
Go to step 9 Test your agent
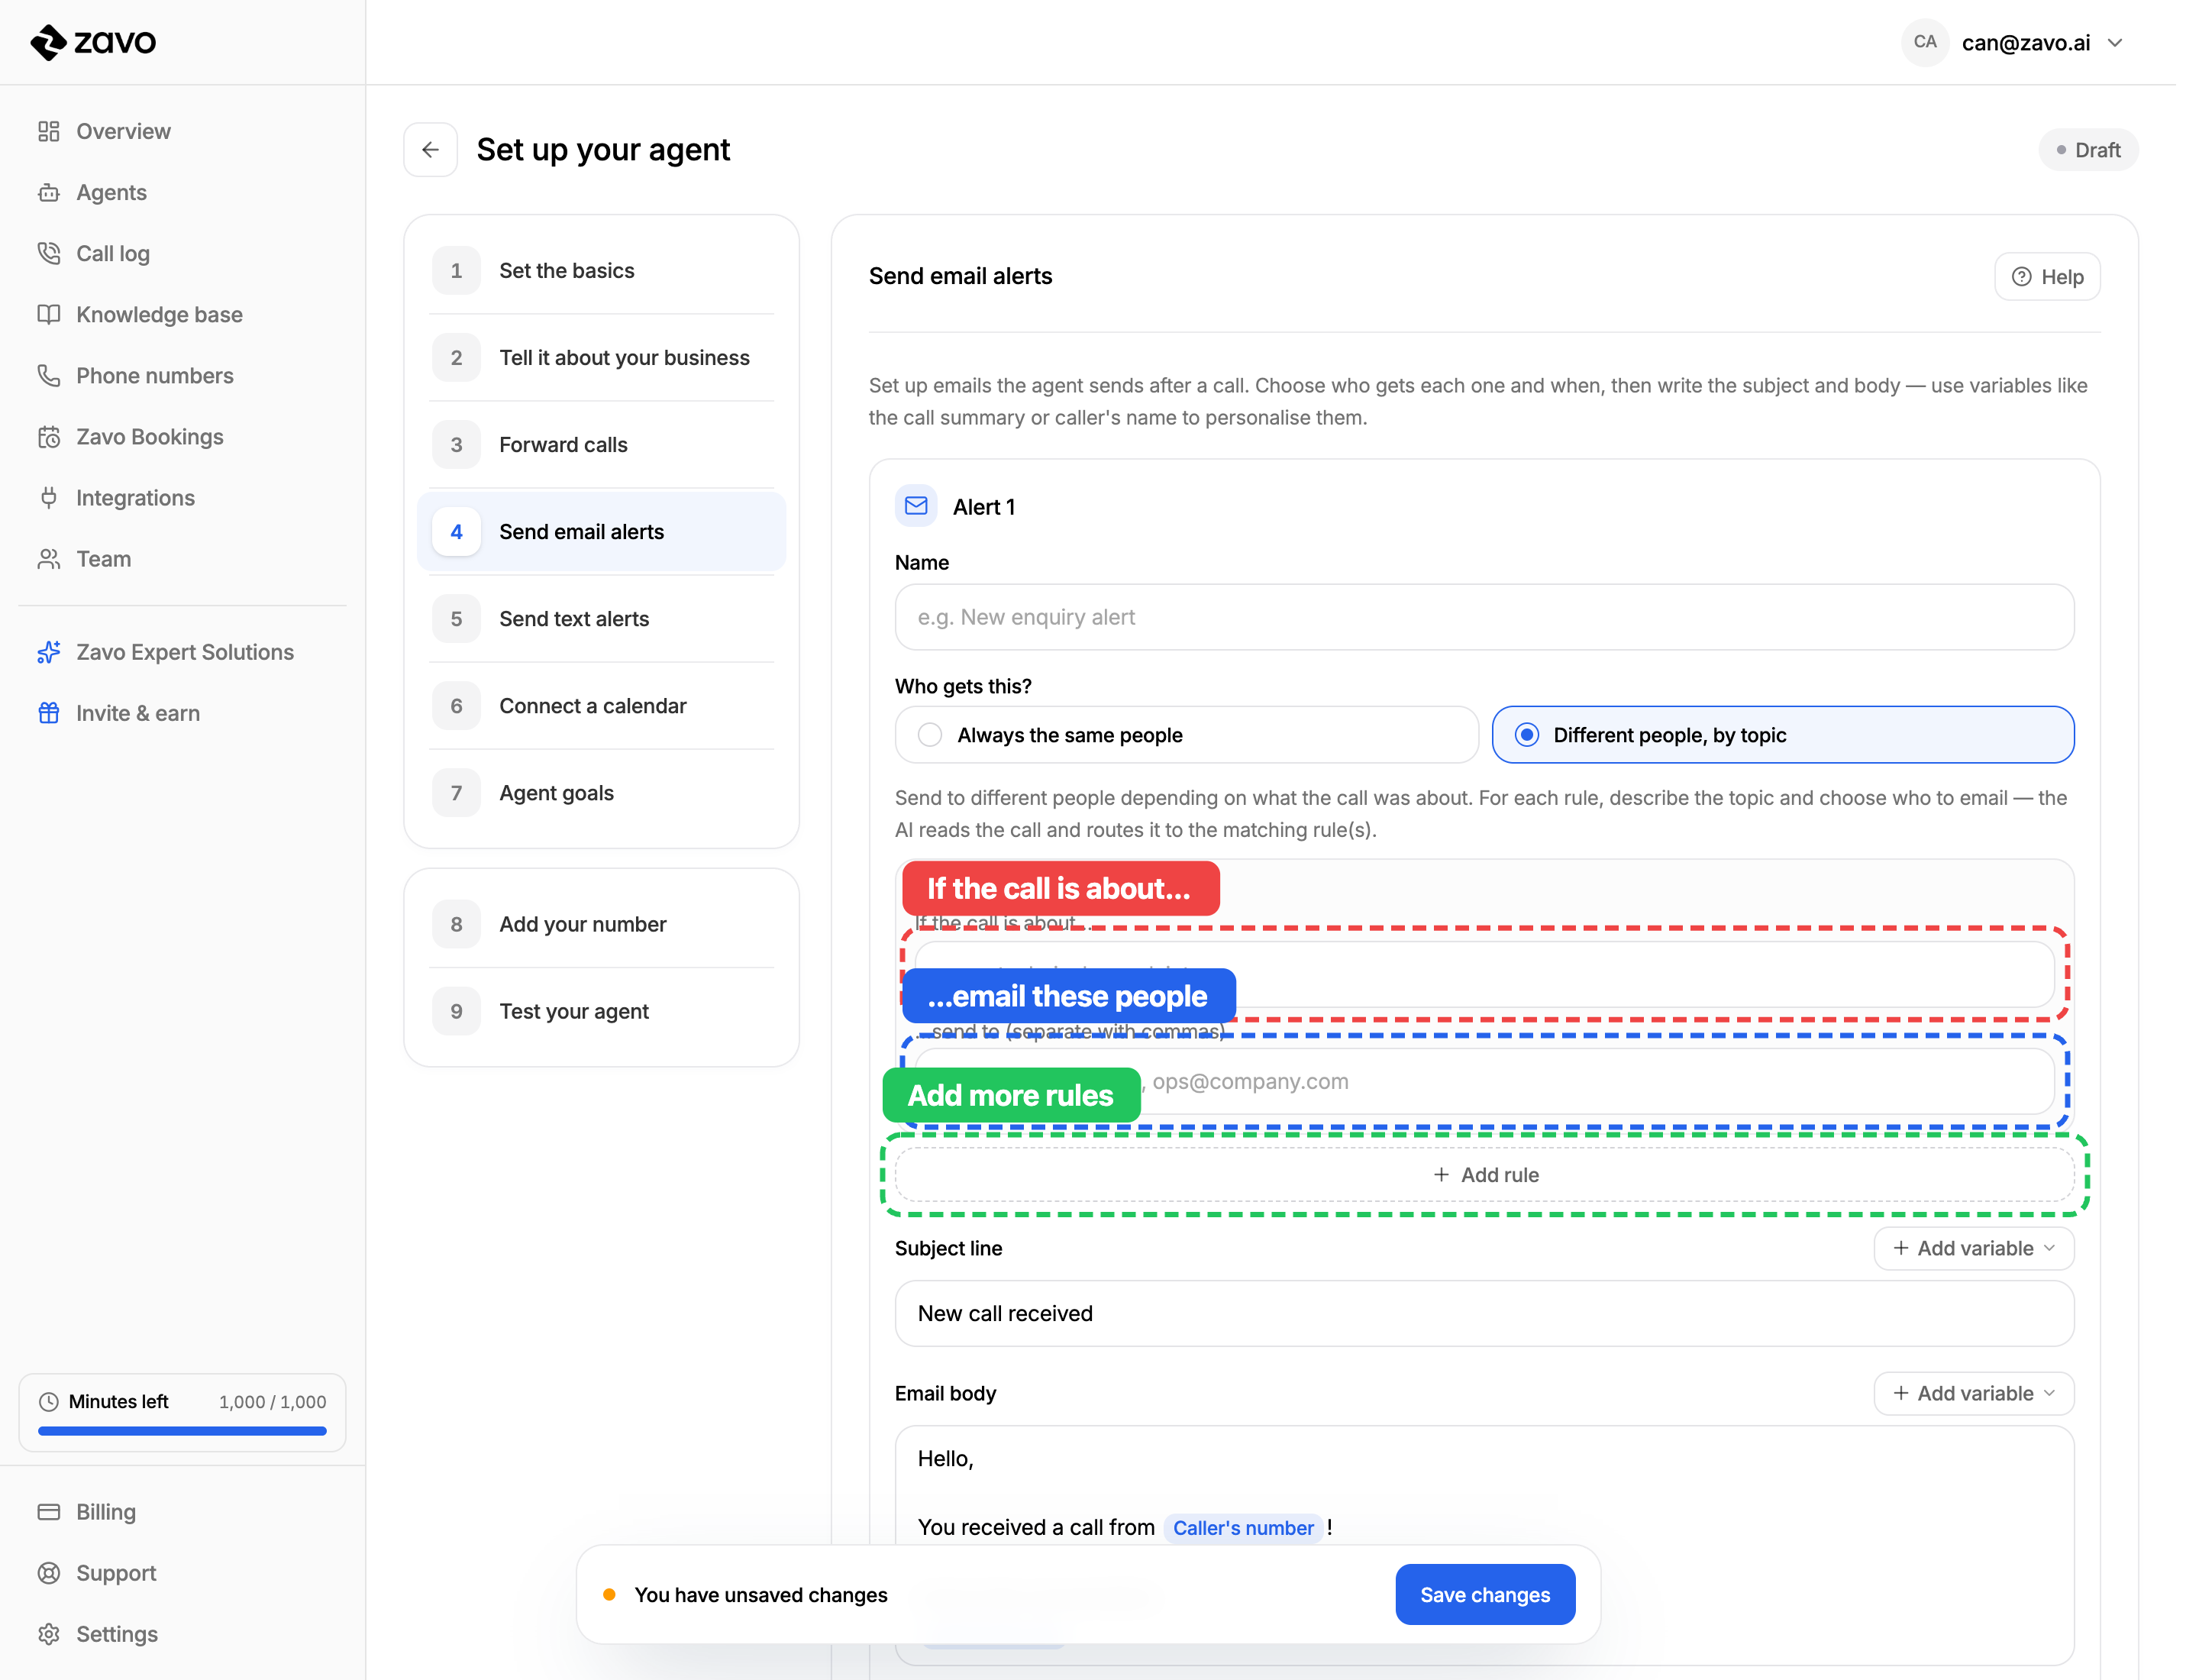coord(601,1012)
